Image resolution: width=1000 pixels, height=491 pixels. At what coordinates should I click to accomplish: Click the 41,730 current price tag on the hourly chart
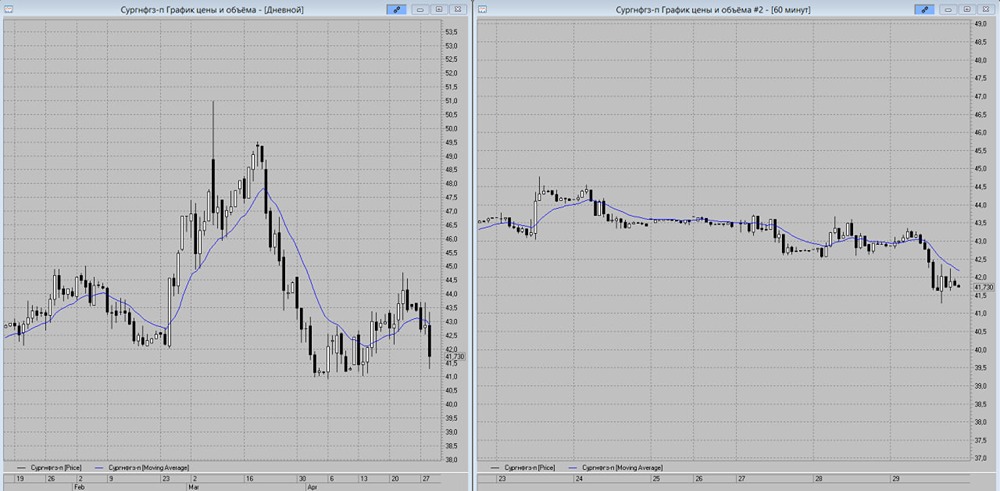tap(984, 288)
